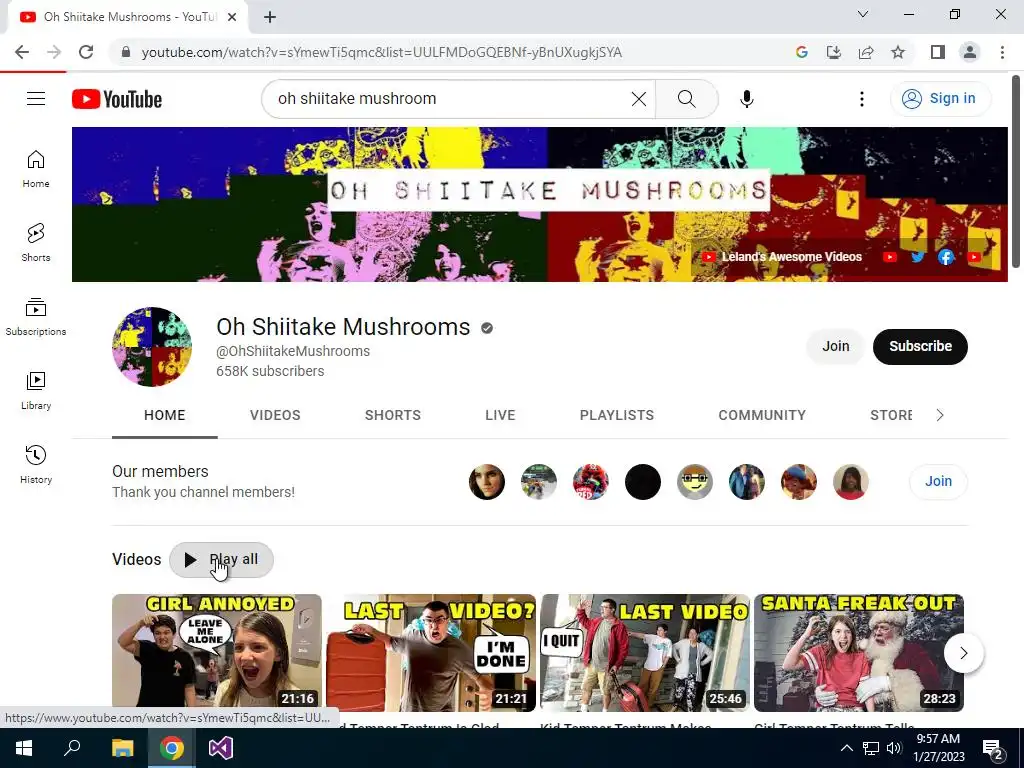Click the taskbar volume icon

coord(893,748)
